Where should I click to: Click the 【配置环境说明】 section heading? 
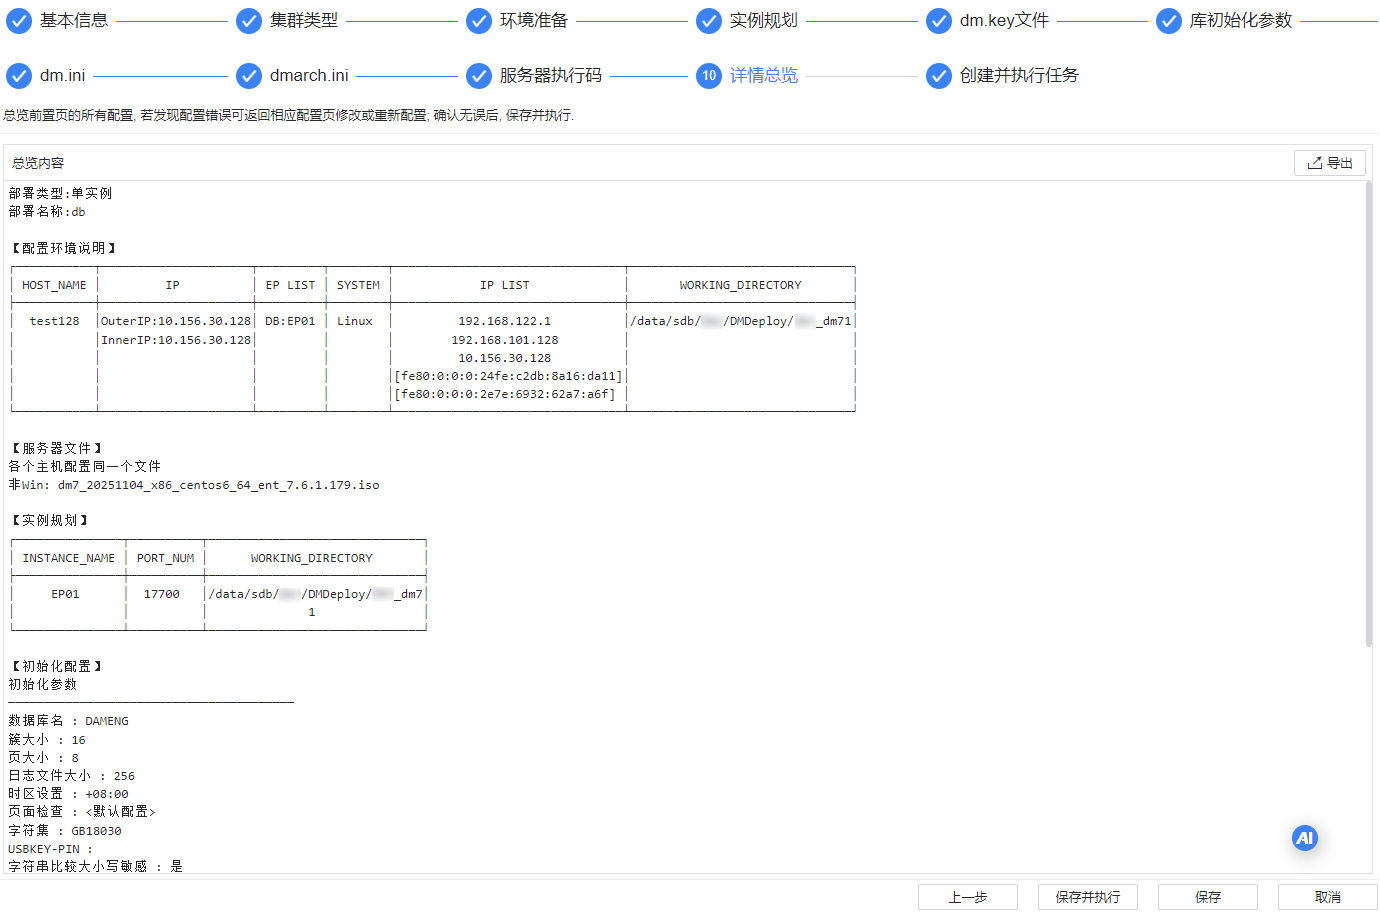coord(63,248)
